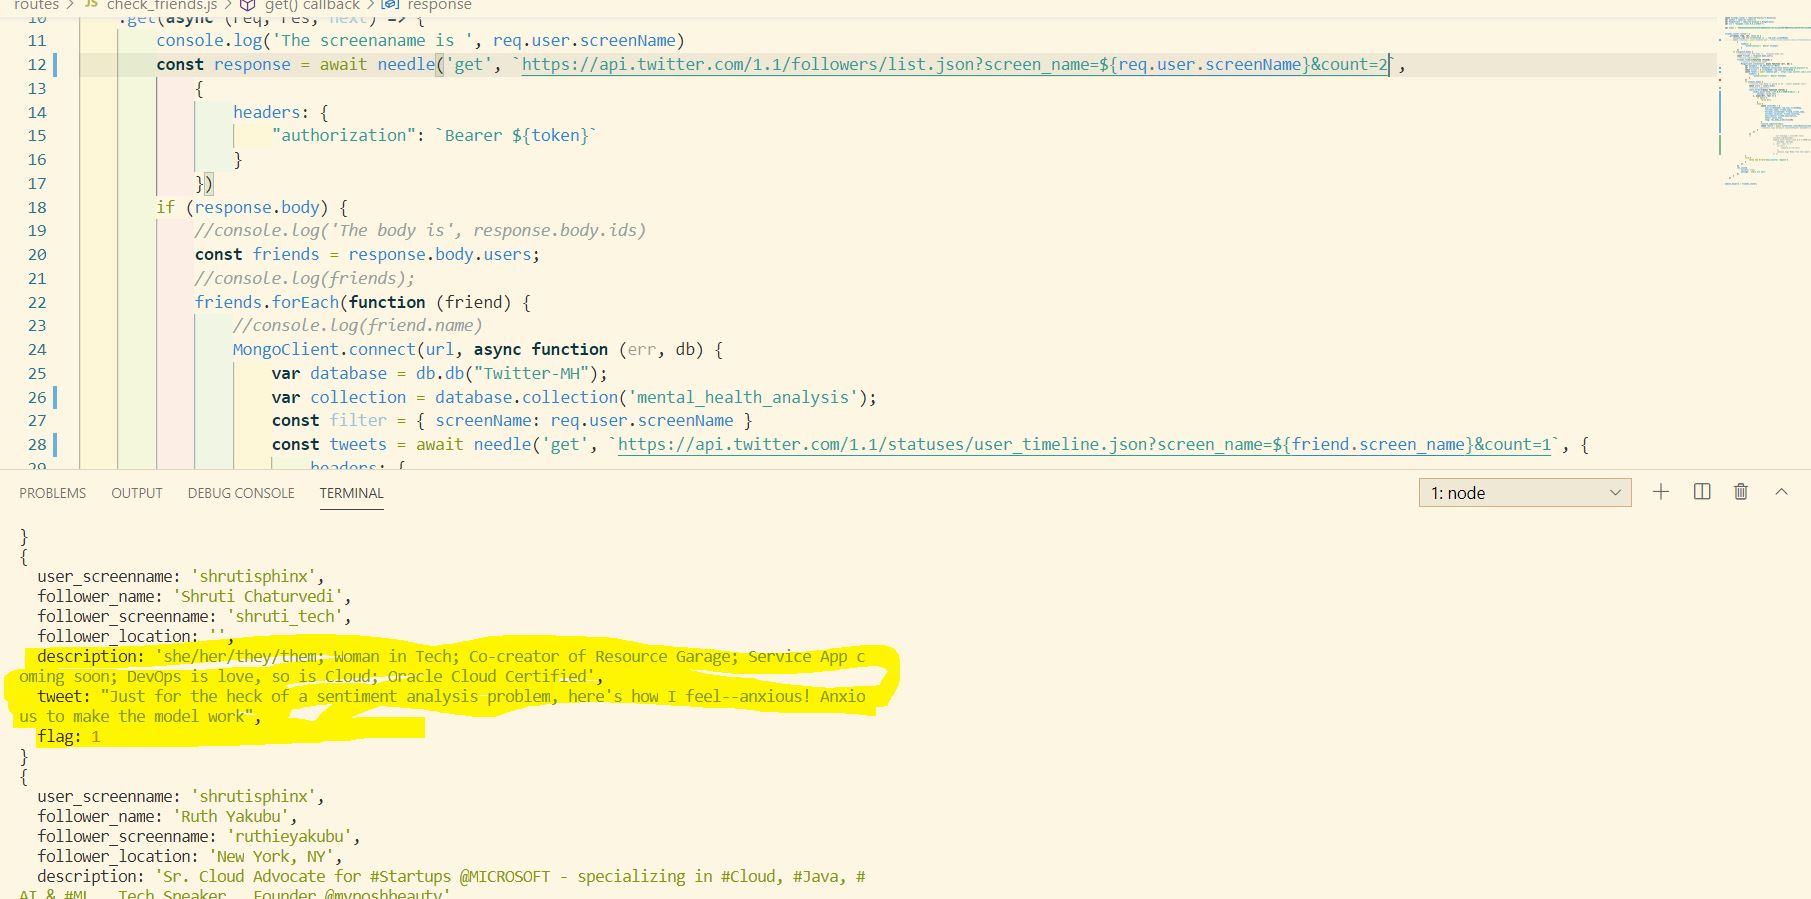Click 'const friends' declaration on line 20
This screenshot has height=899, width=1811.
pyautogui.click(x=257, y=255)
